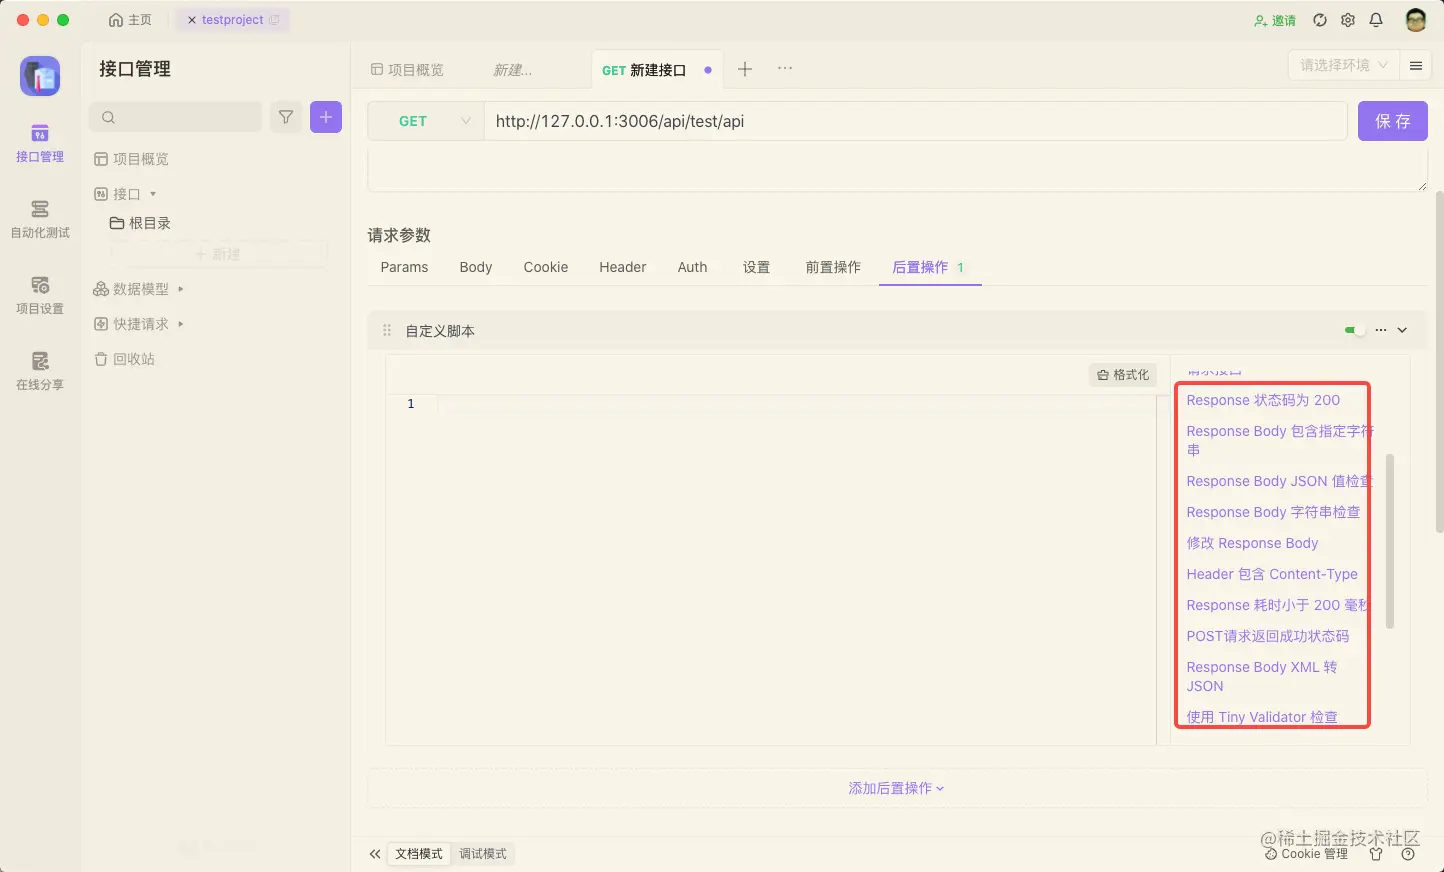Click the 自定义脚本 drag handle

tap(387, 330)
